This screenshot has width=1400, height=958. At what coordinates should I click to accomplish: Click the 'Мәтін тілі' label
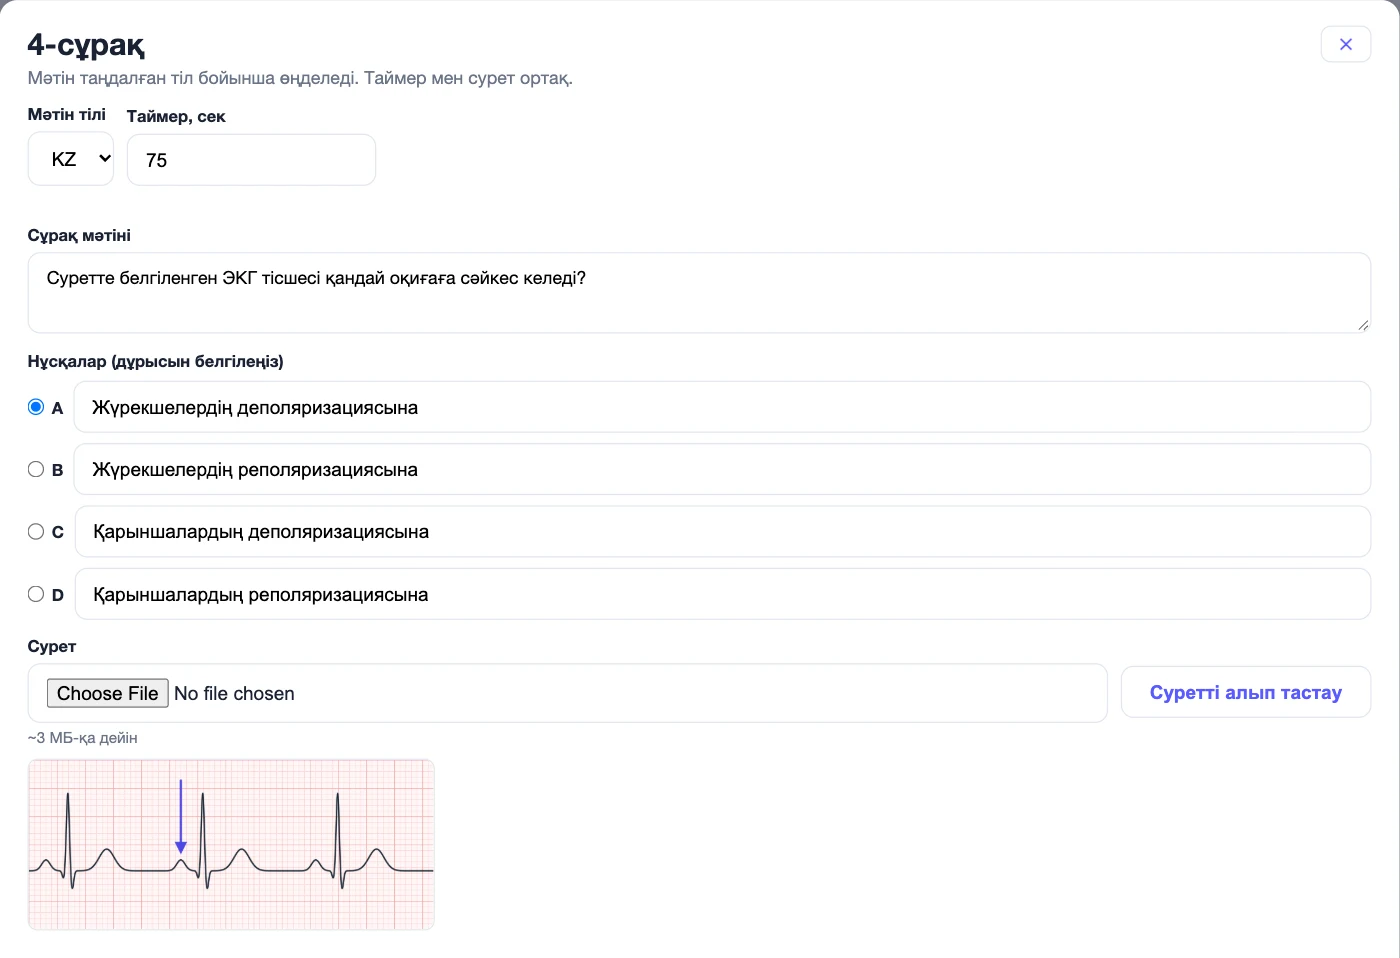pos(67,115)
